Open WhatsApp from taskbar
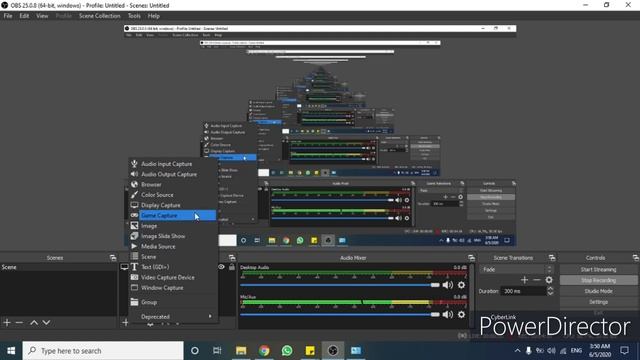The image size is (640, 360). tap(287, 351)
